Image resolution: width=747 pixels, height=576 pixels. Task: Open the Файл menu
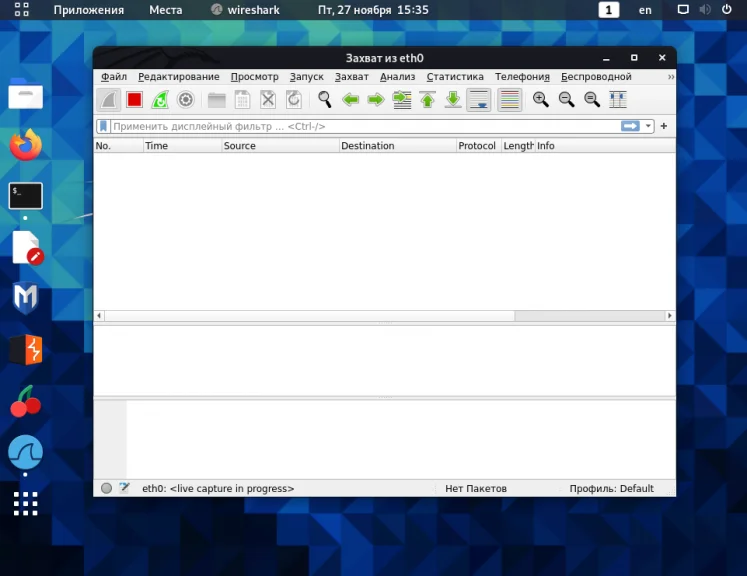pyautogui.click(x=114, y=77)
